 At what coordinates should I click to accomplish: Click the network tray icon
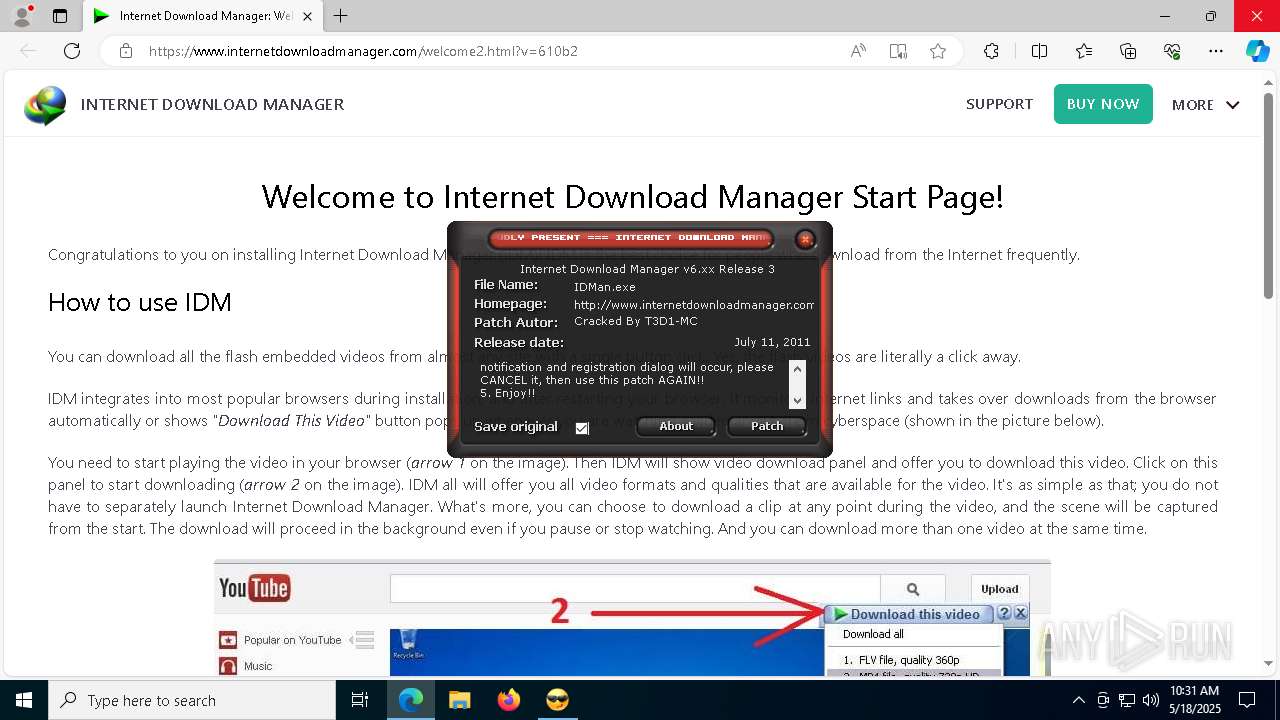pyautogui.click(x=1127, y=700)
